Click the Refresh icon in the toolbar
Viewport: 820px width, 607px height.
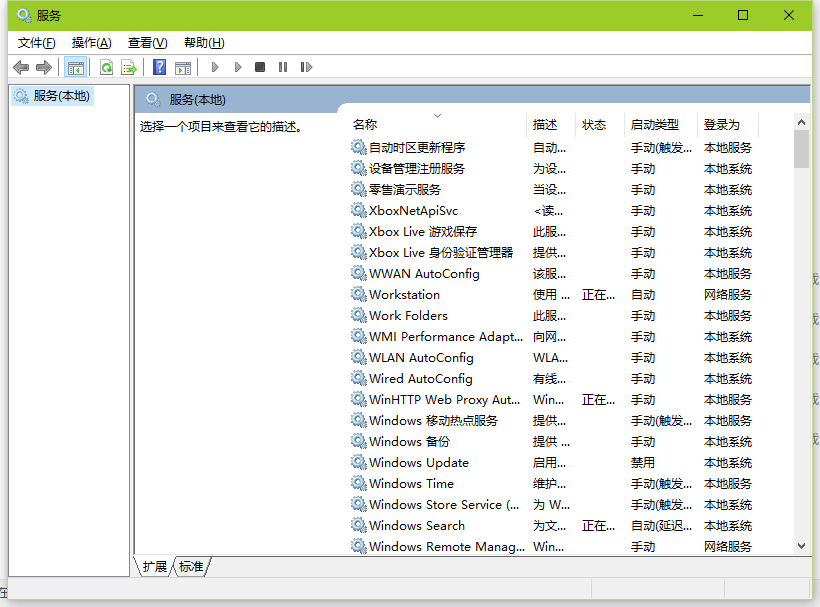[x=106, y=66]
